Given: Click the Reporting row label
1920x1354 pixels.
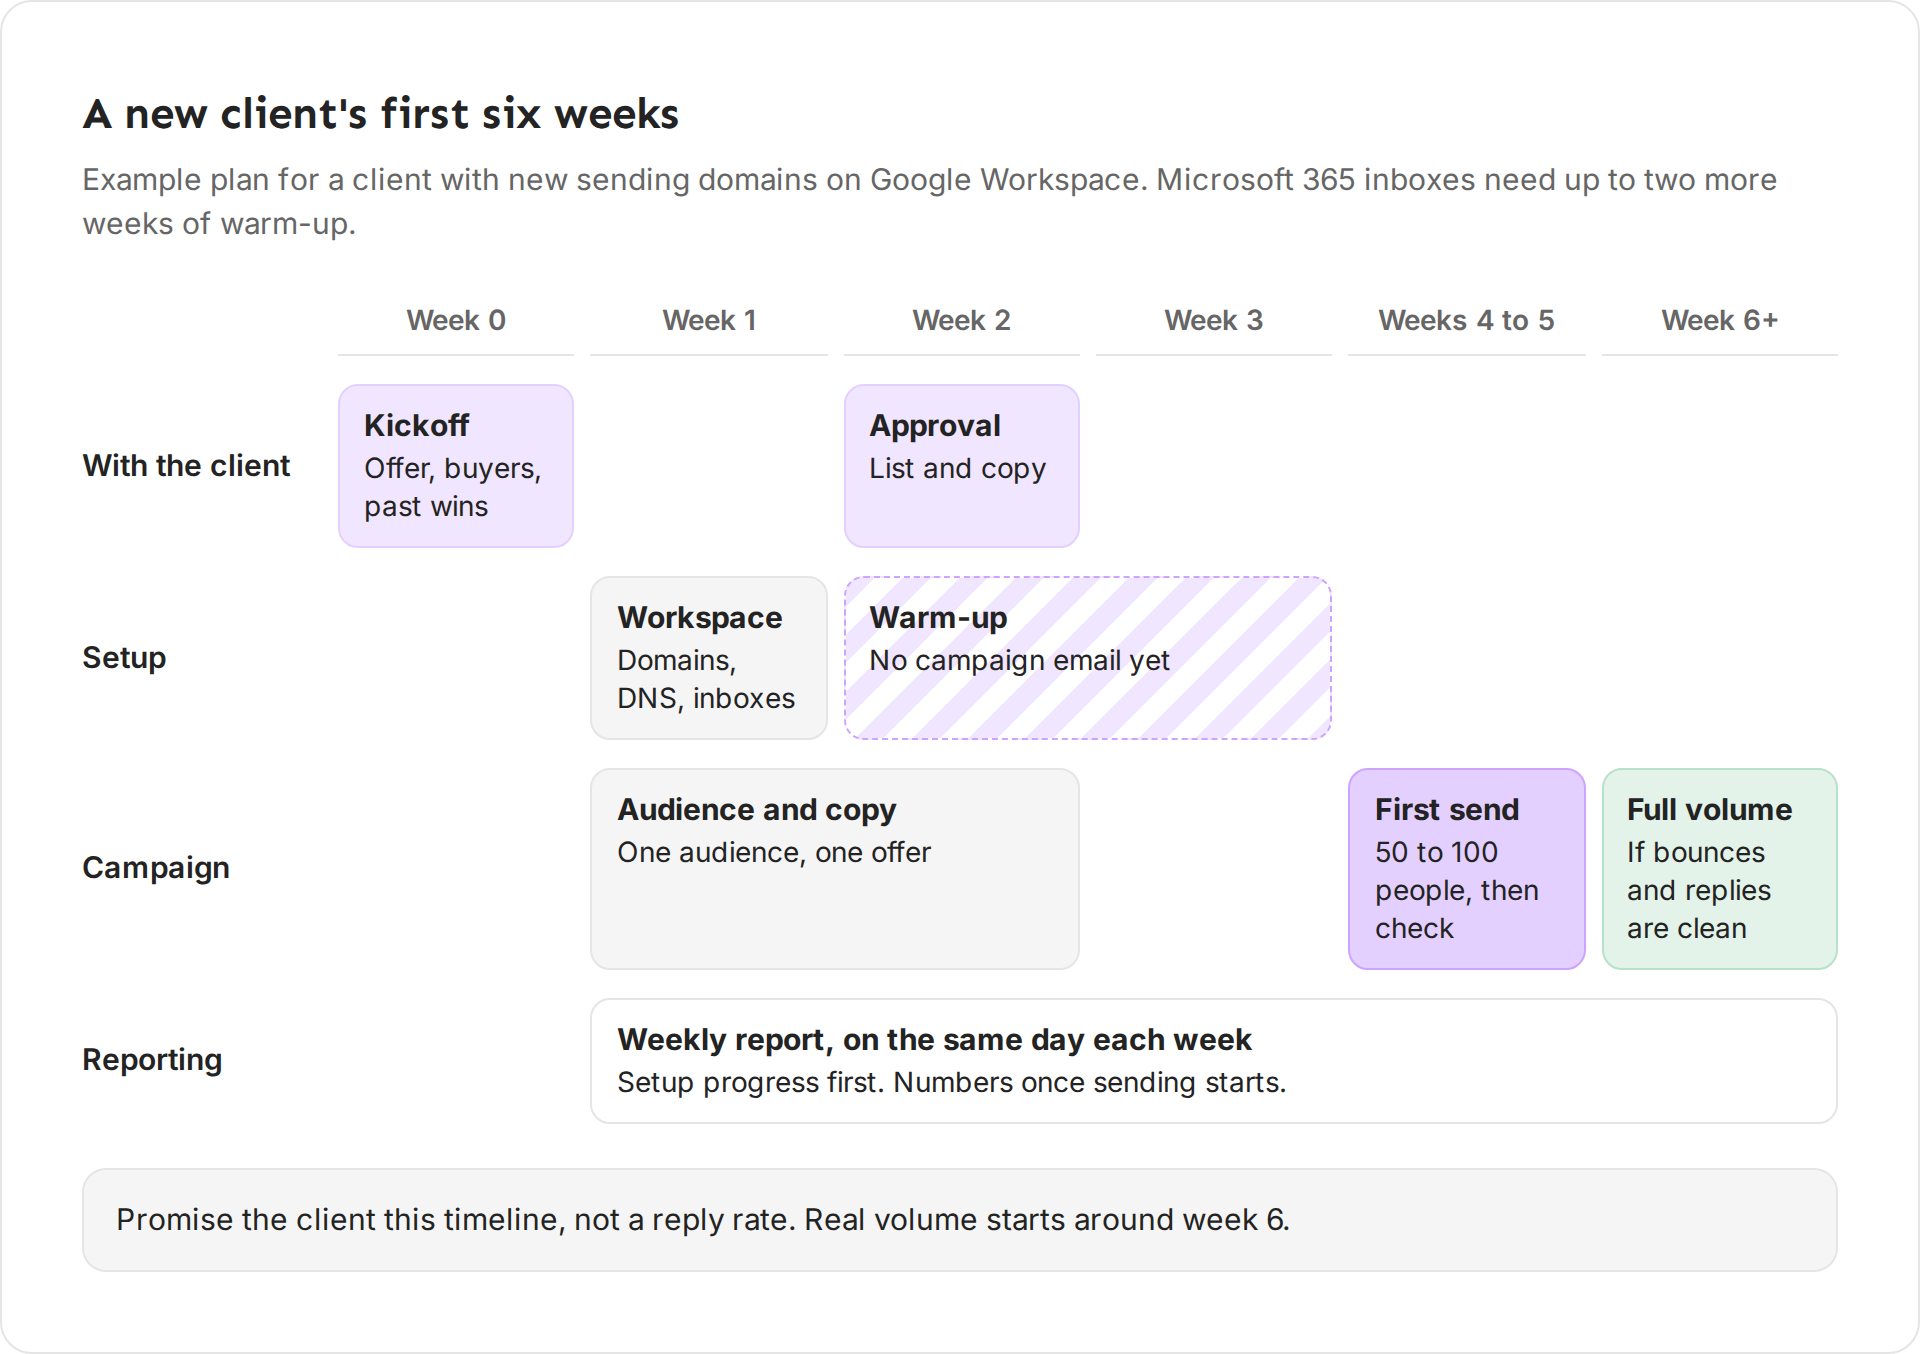Looking at the screenshot, I should click(152, 1060).
